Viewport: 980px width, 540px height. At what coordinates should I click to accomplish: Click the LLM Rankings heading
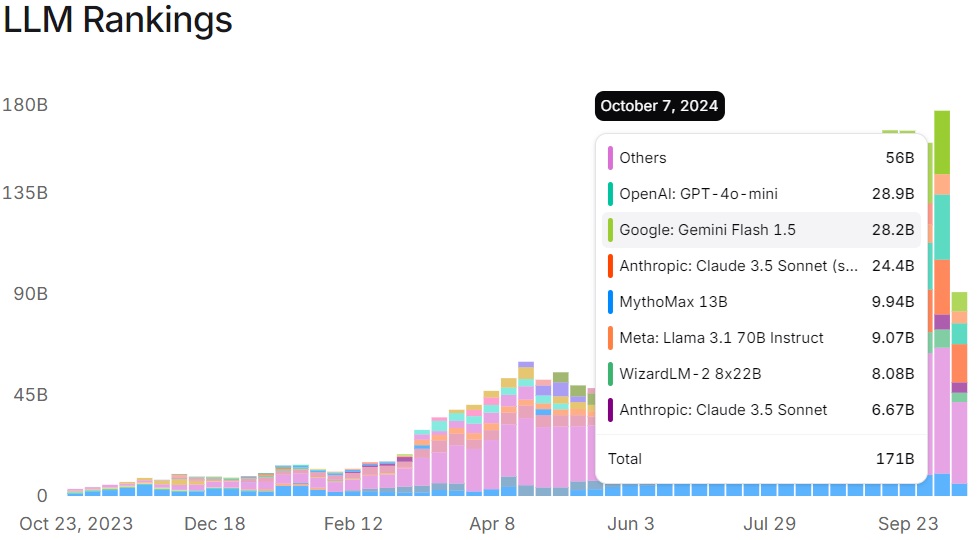[x=117, y=20]
